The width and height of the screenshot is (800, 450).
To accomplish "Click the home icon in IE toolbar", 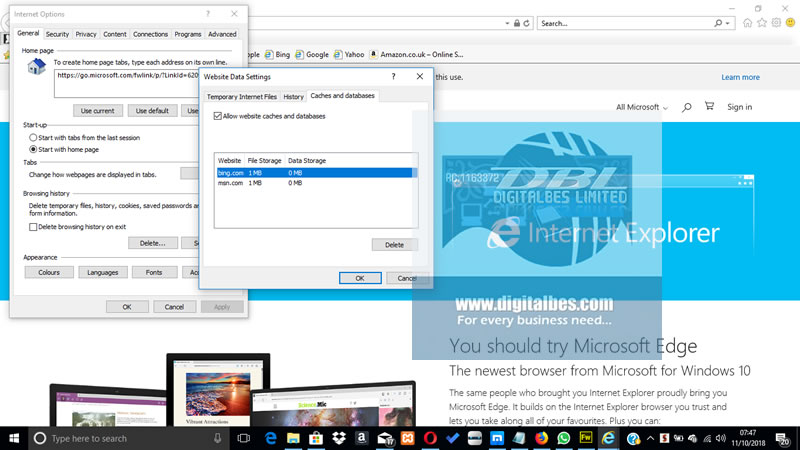I will (x=747, y=23).
